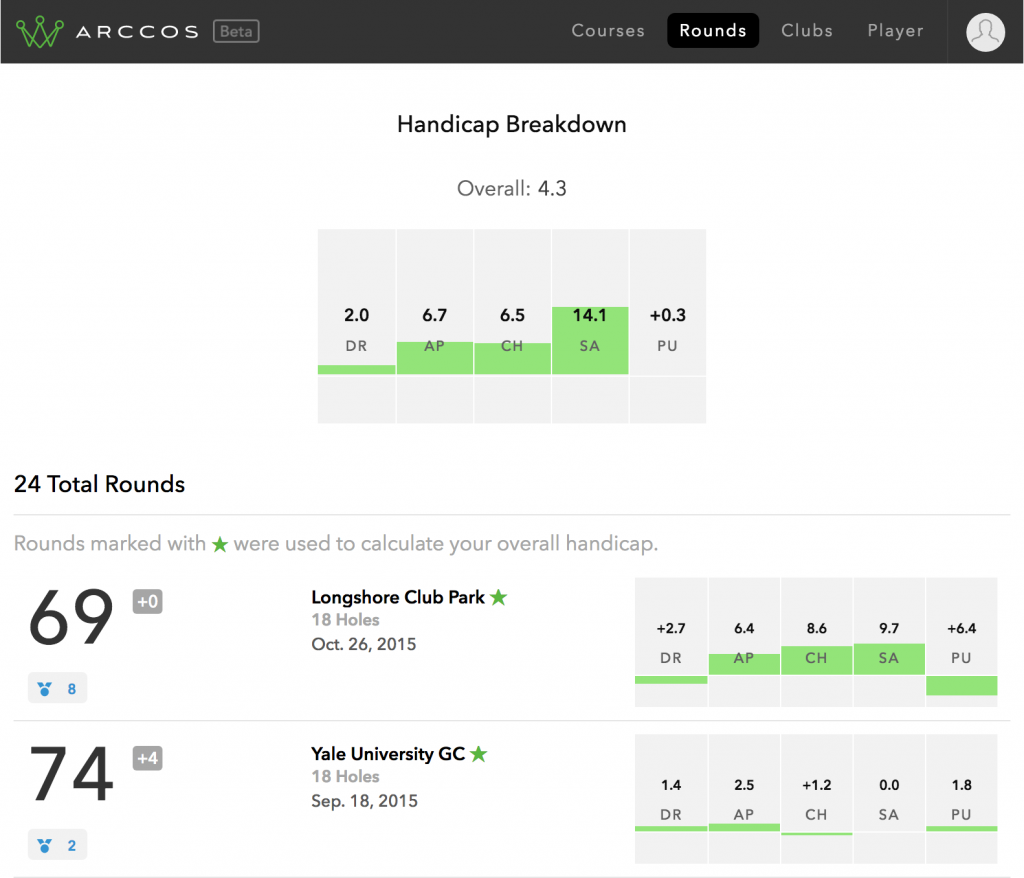The width and height of the screenshot is (1024, 878).
Task: Click the green star next to Longshore Club Park
Action: (x=499, y=597)
